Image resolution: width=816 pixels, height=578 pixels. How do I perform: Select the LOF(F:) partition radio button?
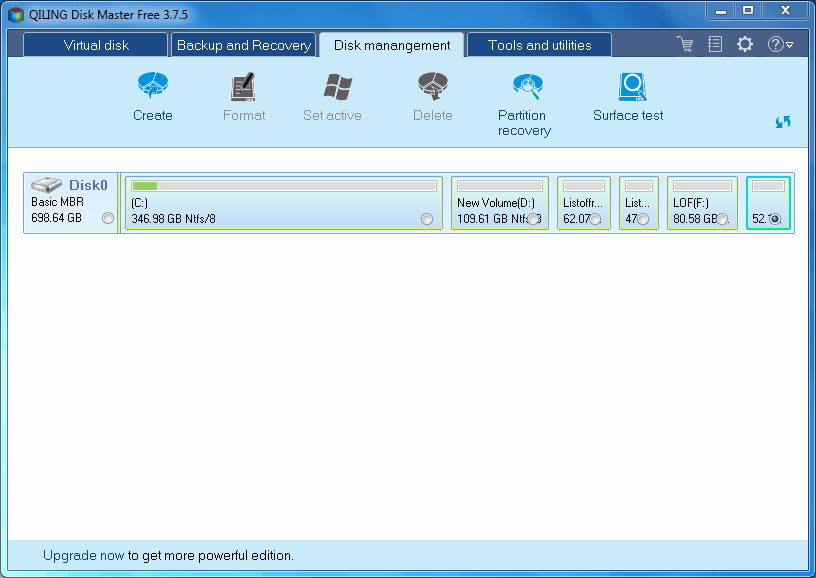(x=722, y=219)
